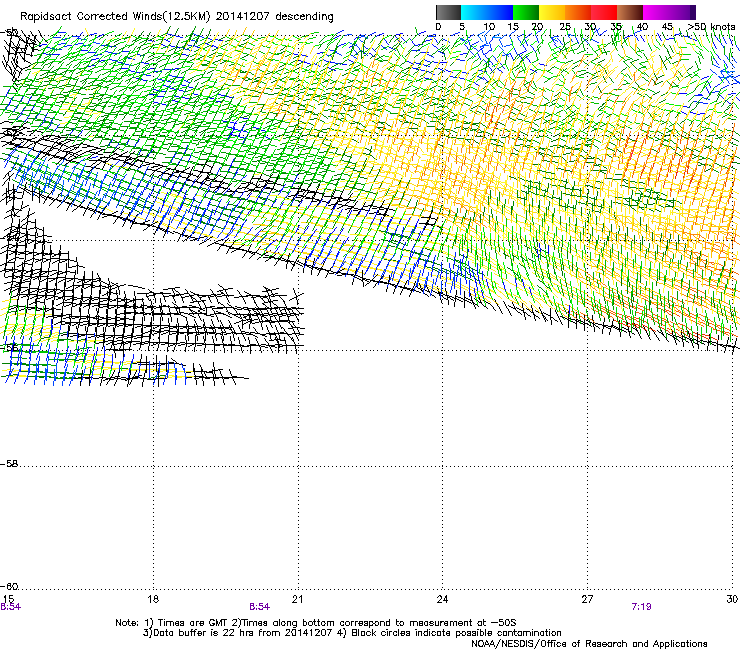This screenshot has height=650, width=740.
Task: Click the longitude 27 axis label
Action: pyautogui.click(x=587, y=599)
